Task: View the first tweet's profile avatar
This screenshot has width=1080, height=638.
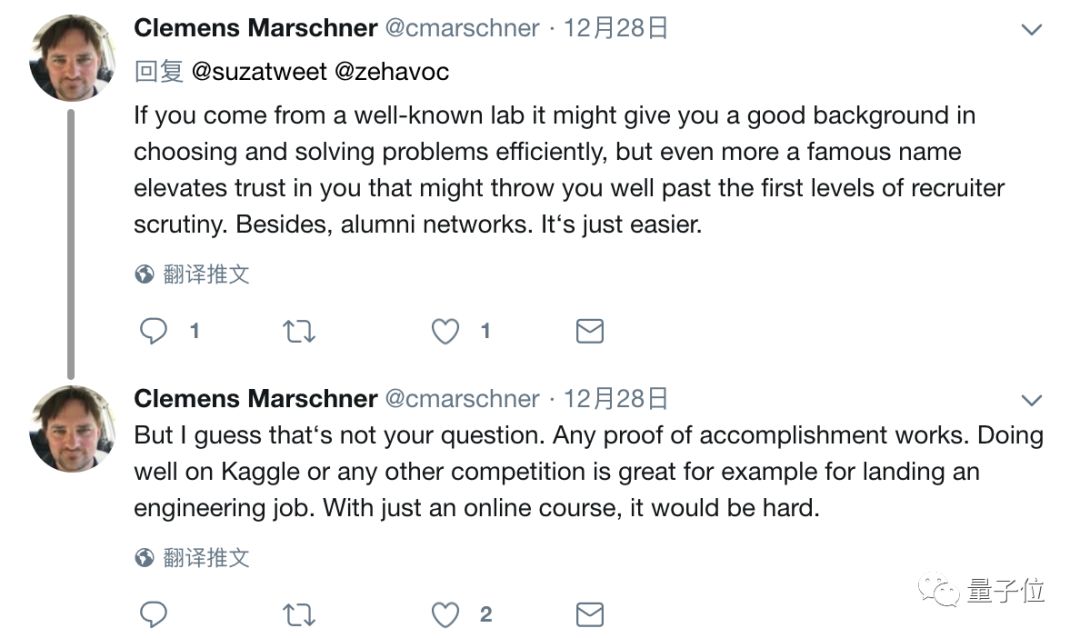Action: (72, 58)
